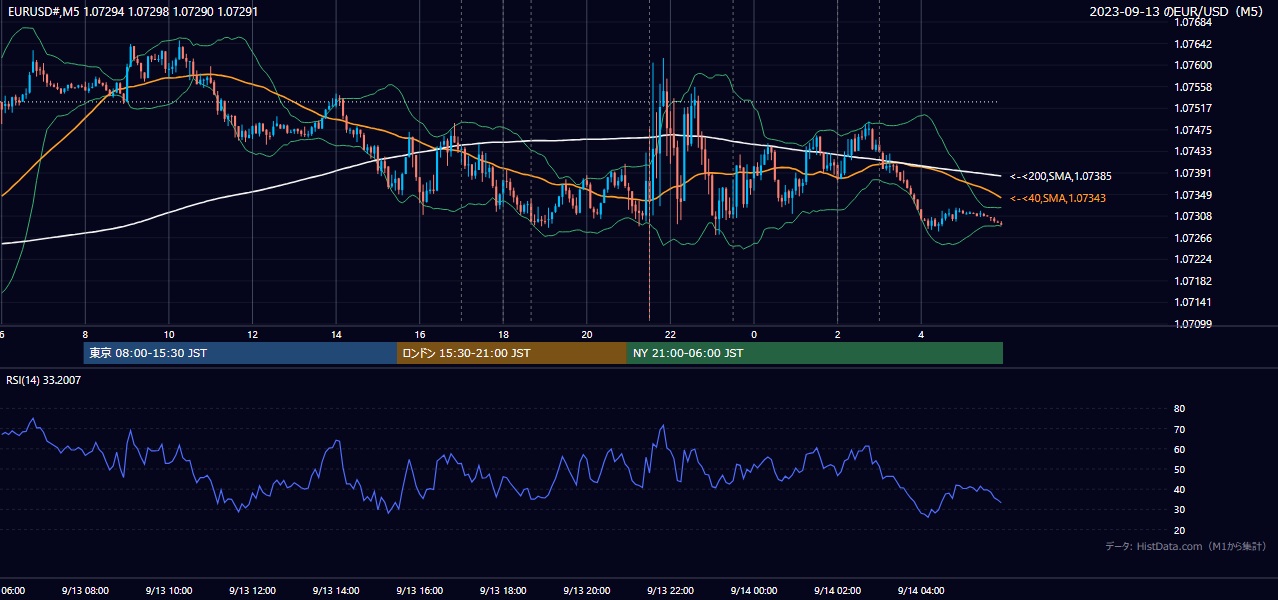This screenshot has width=1278, height=600.
Task: Click the hour 4 label on the price chart axis
Action: (x=921, y=334)
